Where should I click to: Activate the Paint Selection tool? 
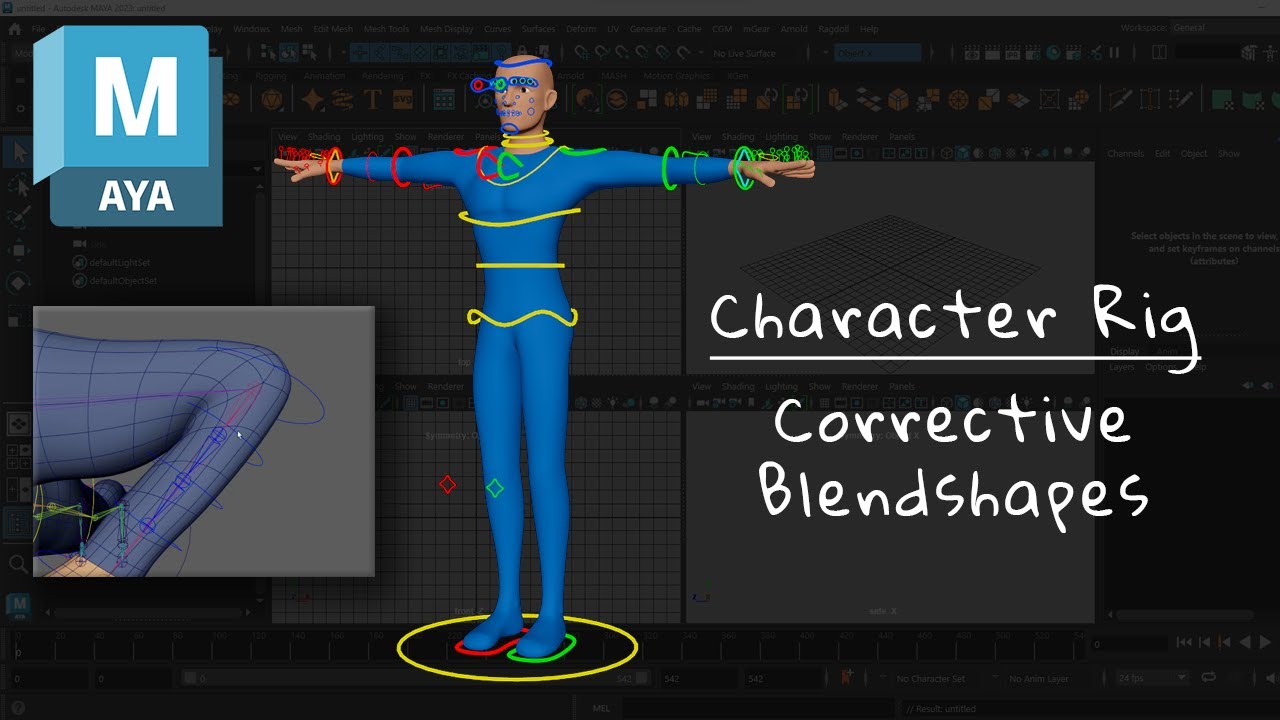click(17, 217)
